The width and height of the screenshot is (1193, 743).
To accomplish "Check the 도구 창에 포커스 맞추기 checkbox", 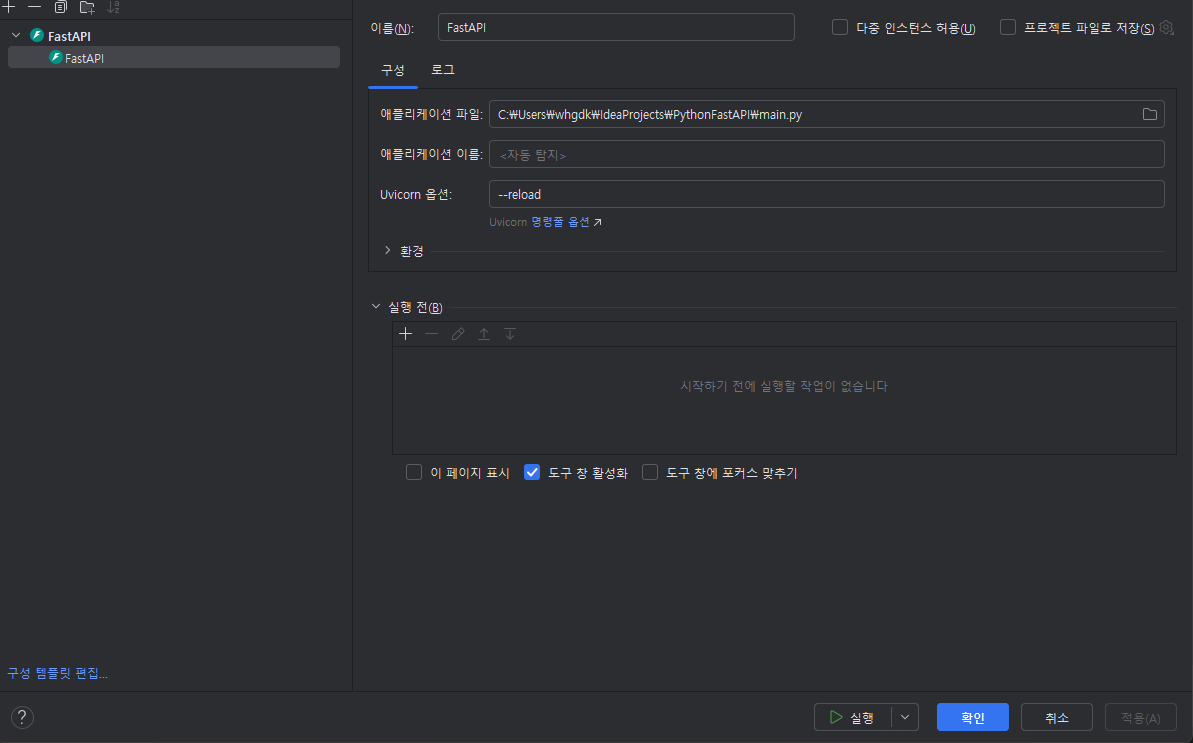I will (x=650, y=472).
